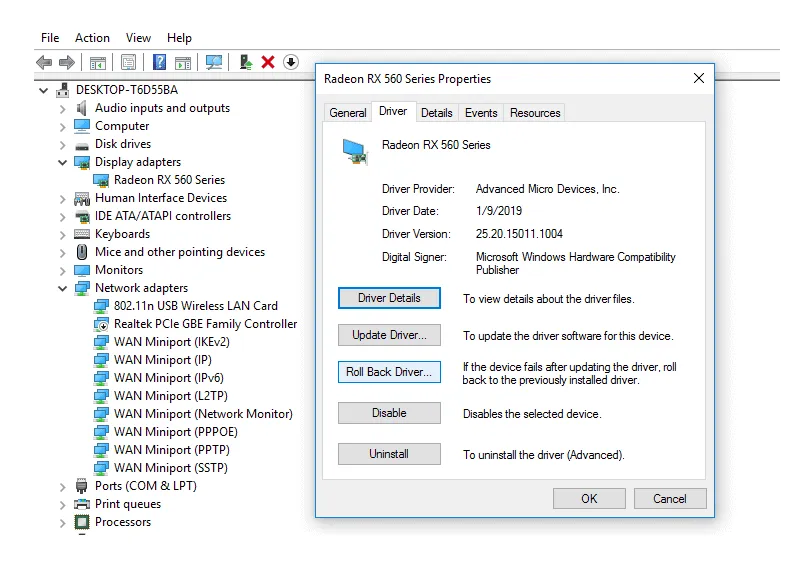Click the Human Interface Devices icon

(x=82, y=198)
